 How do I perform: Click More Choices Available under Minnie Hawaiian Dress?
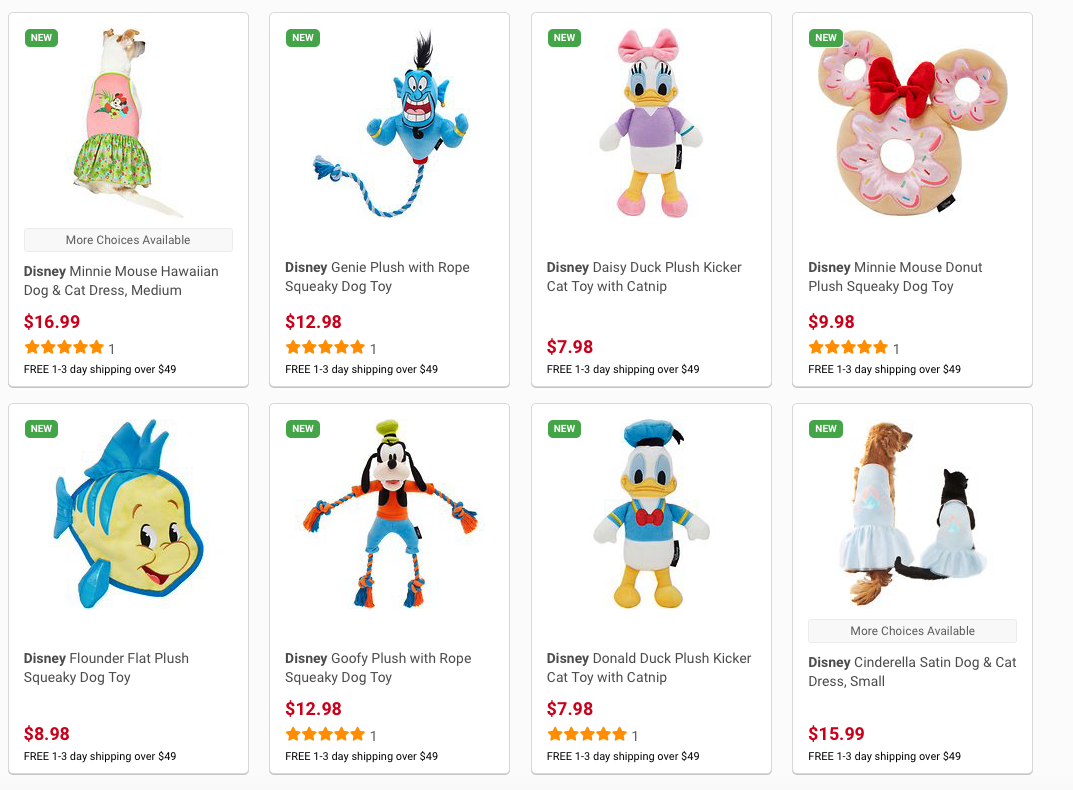pyautogui.click(x=128, y=240)
